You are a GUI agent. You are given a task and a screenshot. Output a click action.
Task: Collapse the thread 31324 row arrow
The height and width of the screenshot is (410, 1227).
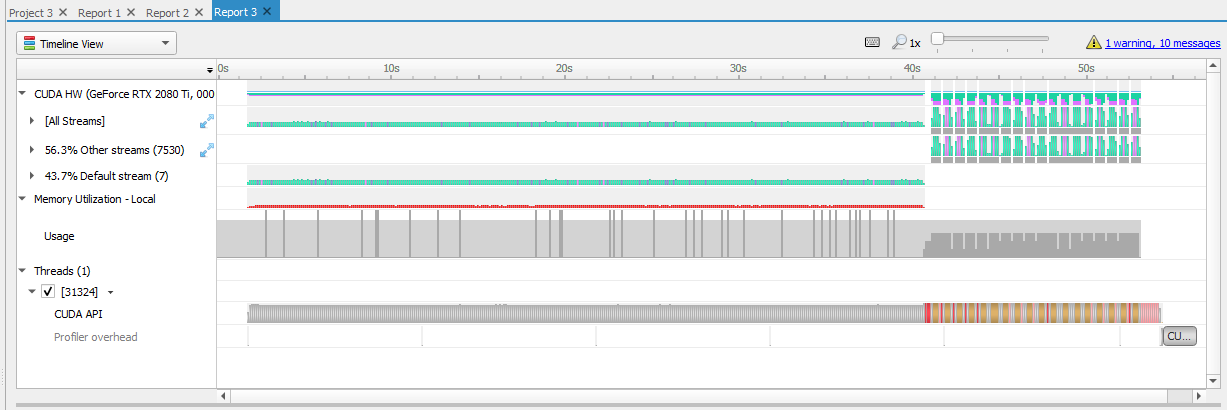click(x=32, y=292)
